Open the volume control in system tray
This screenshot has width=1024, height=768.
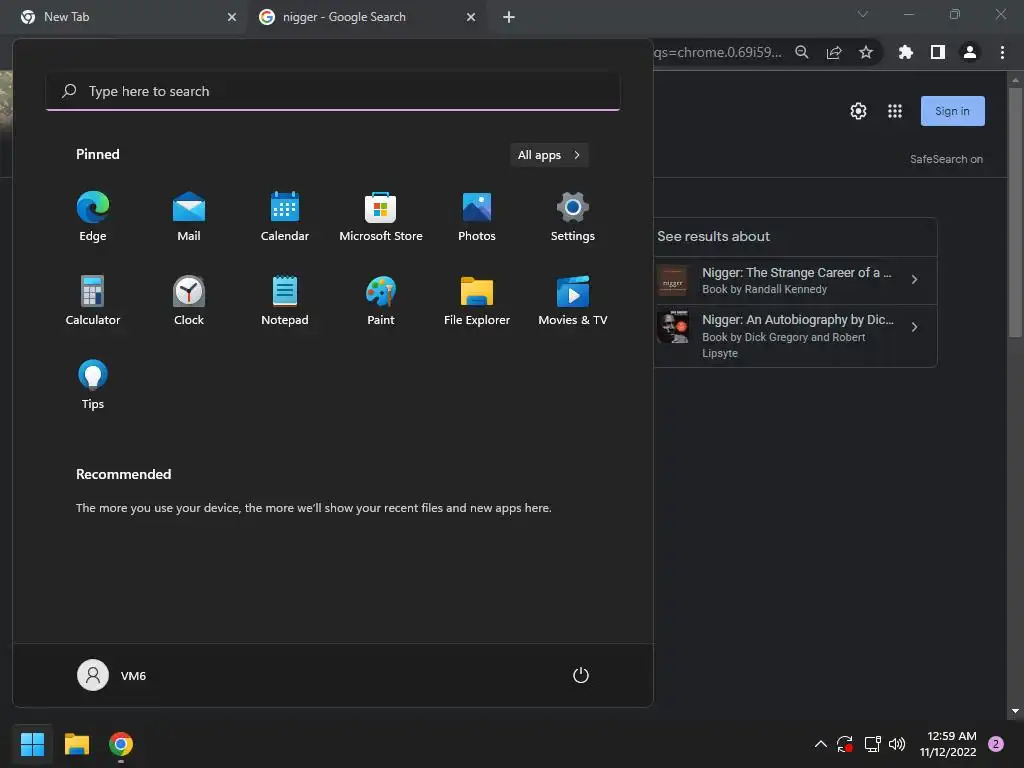pos(897,744)
